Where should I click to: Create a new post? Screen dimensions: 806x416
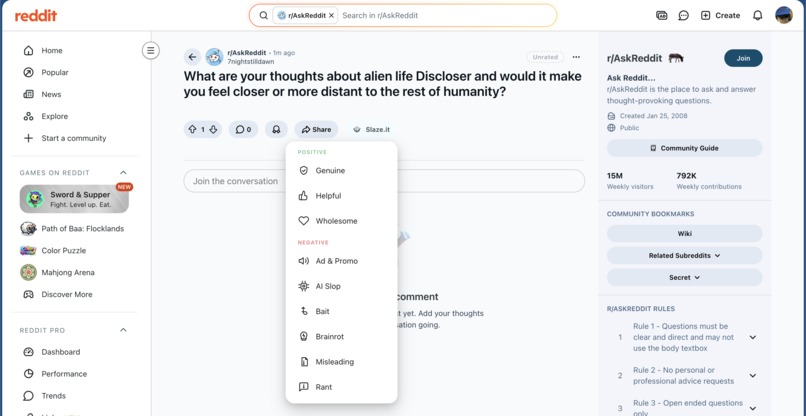720,15
